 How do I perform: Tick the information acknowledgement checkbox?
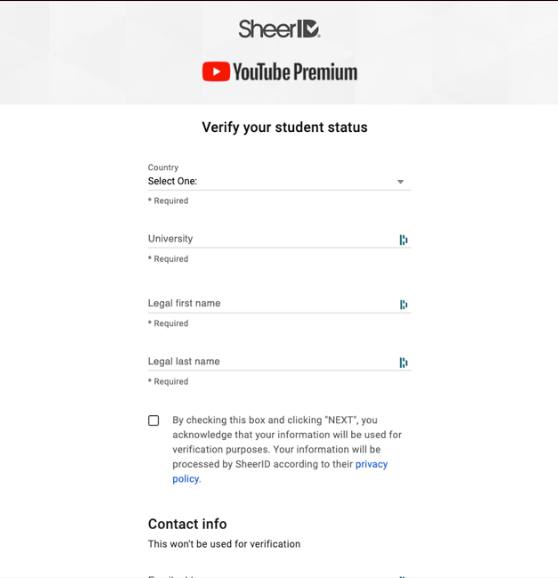(154, 421)
